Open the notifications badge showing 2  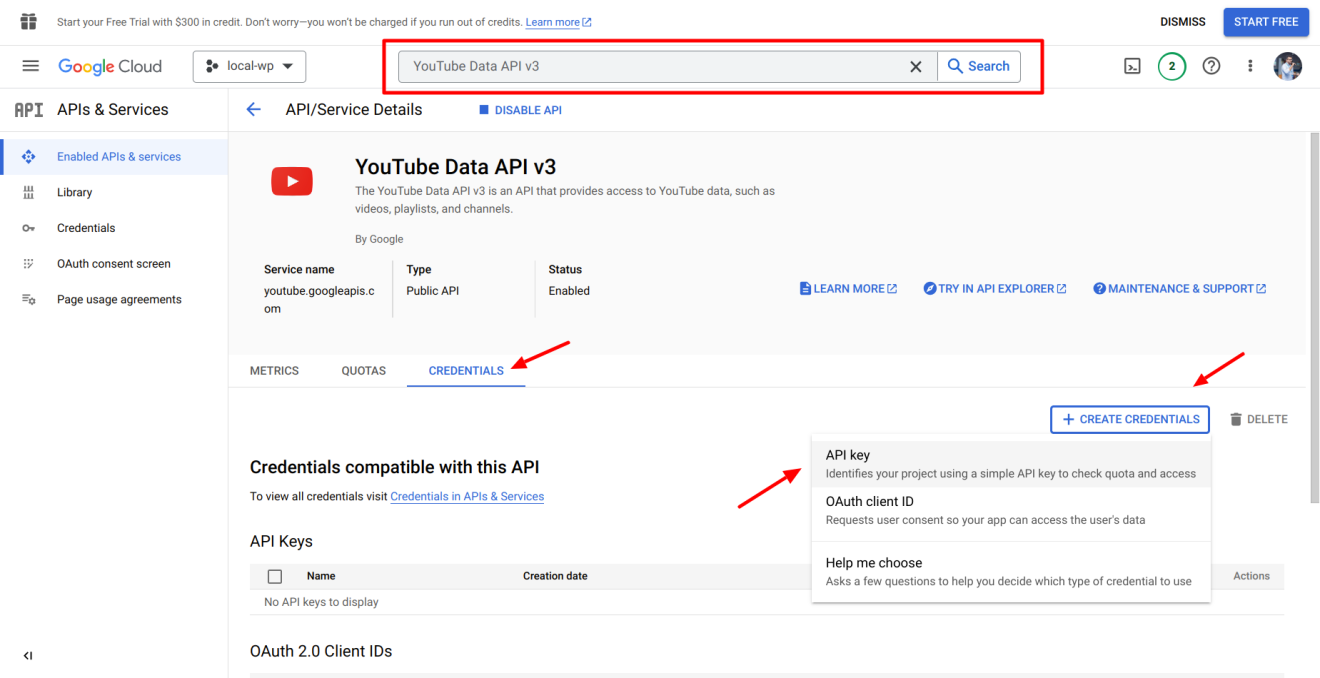coord(1172,66)
